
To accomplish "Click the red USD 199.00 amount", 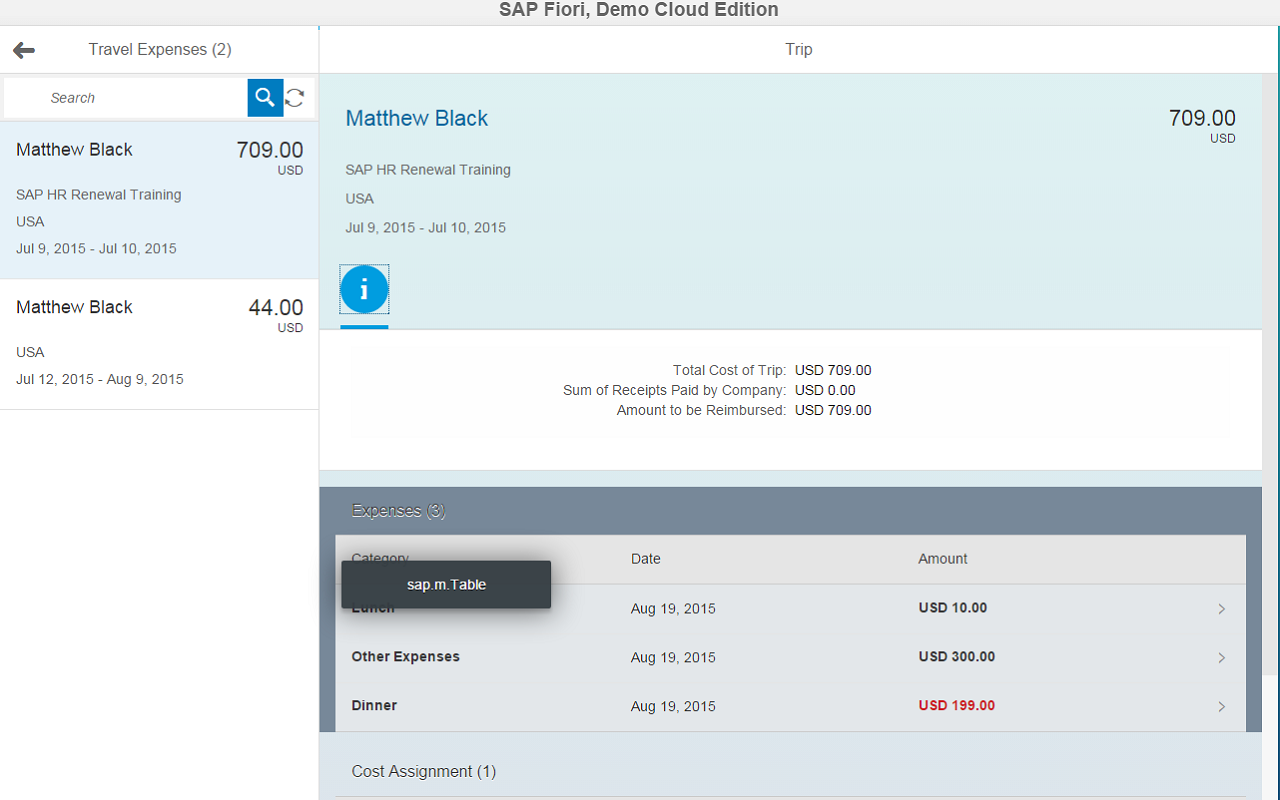I will [x=956, y=706].
